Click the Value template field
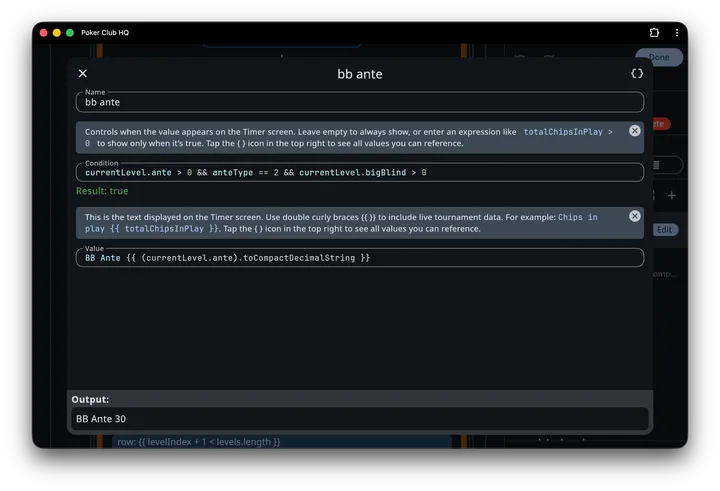Image resolution: width=720 pixels, height=491 pixels. (x=360, y=258)
